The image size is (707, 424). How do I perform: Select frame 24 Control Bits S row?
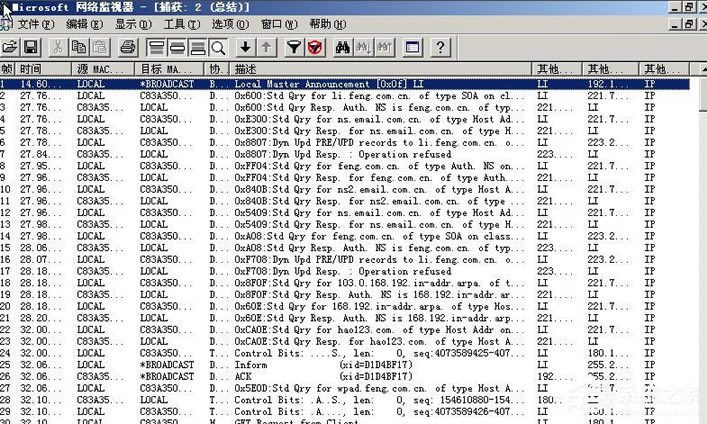(x=344, y=353)
